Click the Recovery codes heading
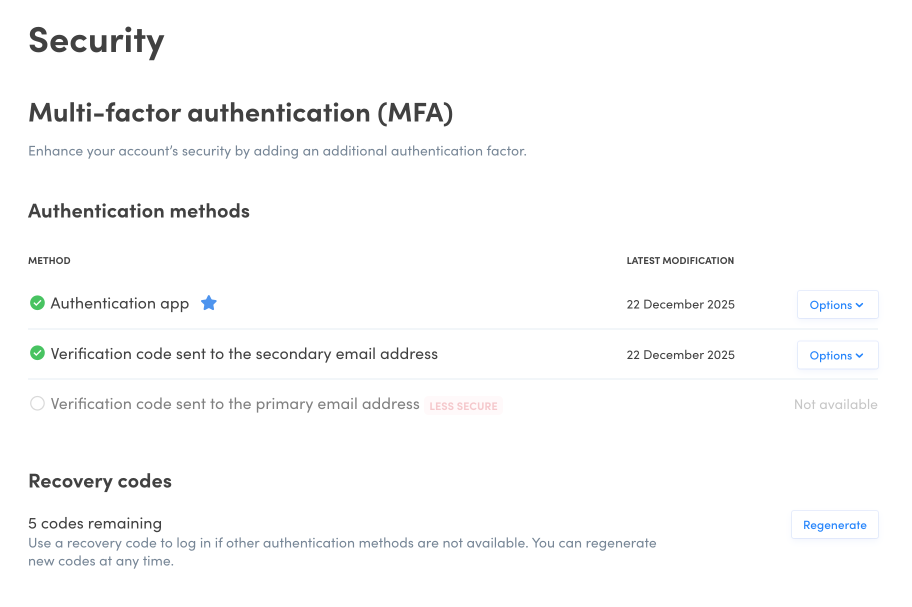Screen dimensions: 912x607 click(100, 481)
